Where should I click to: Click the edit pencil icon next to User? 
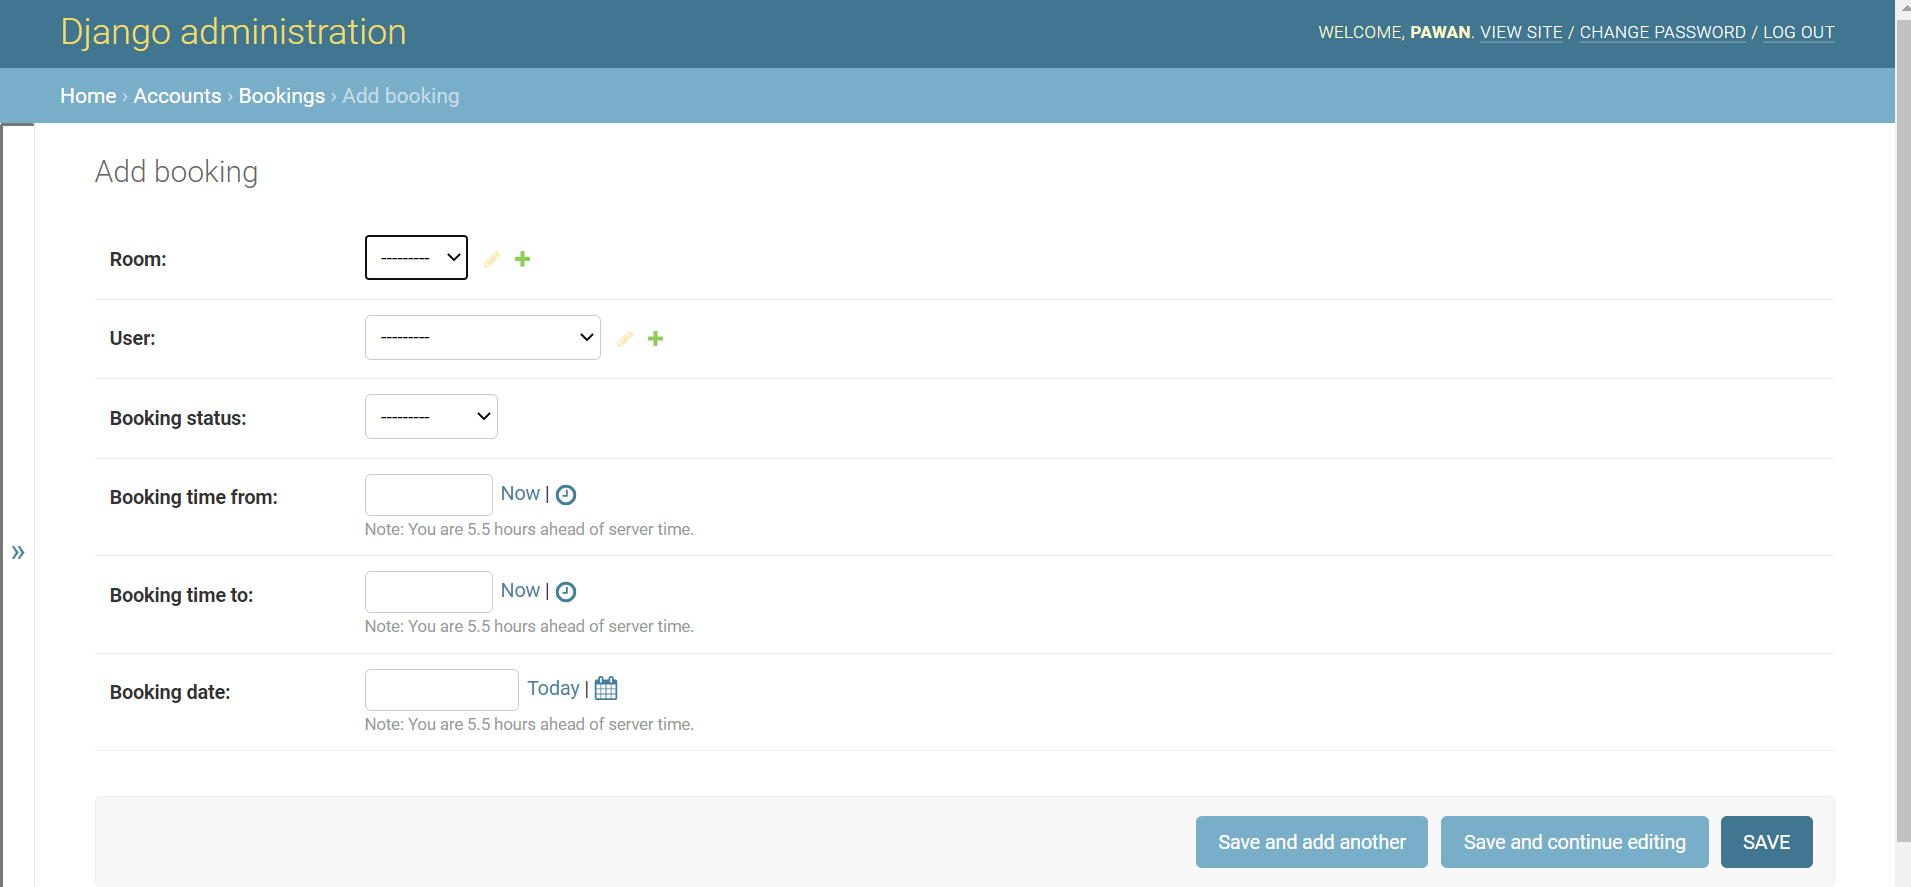point(625,339)
